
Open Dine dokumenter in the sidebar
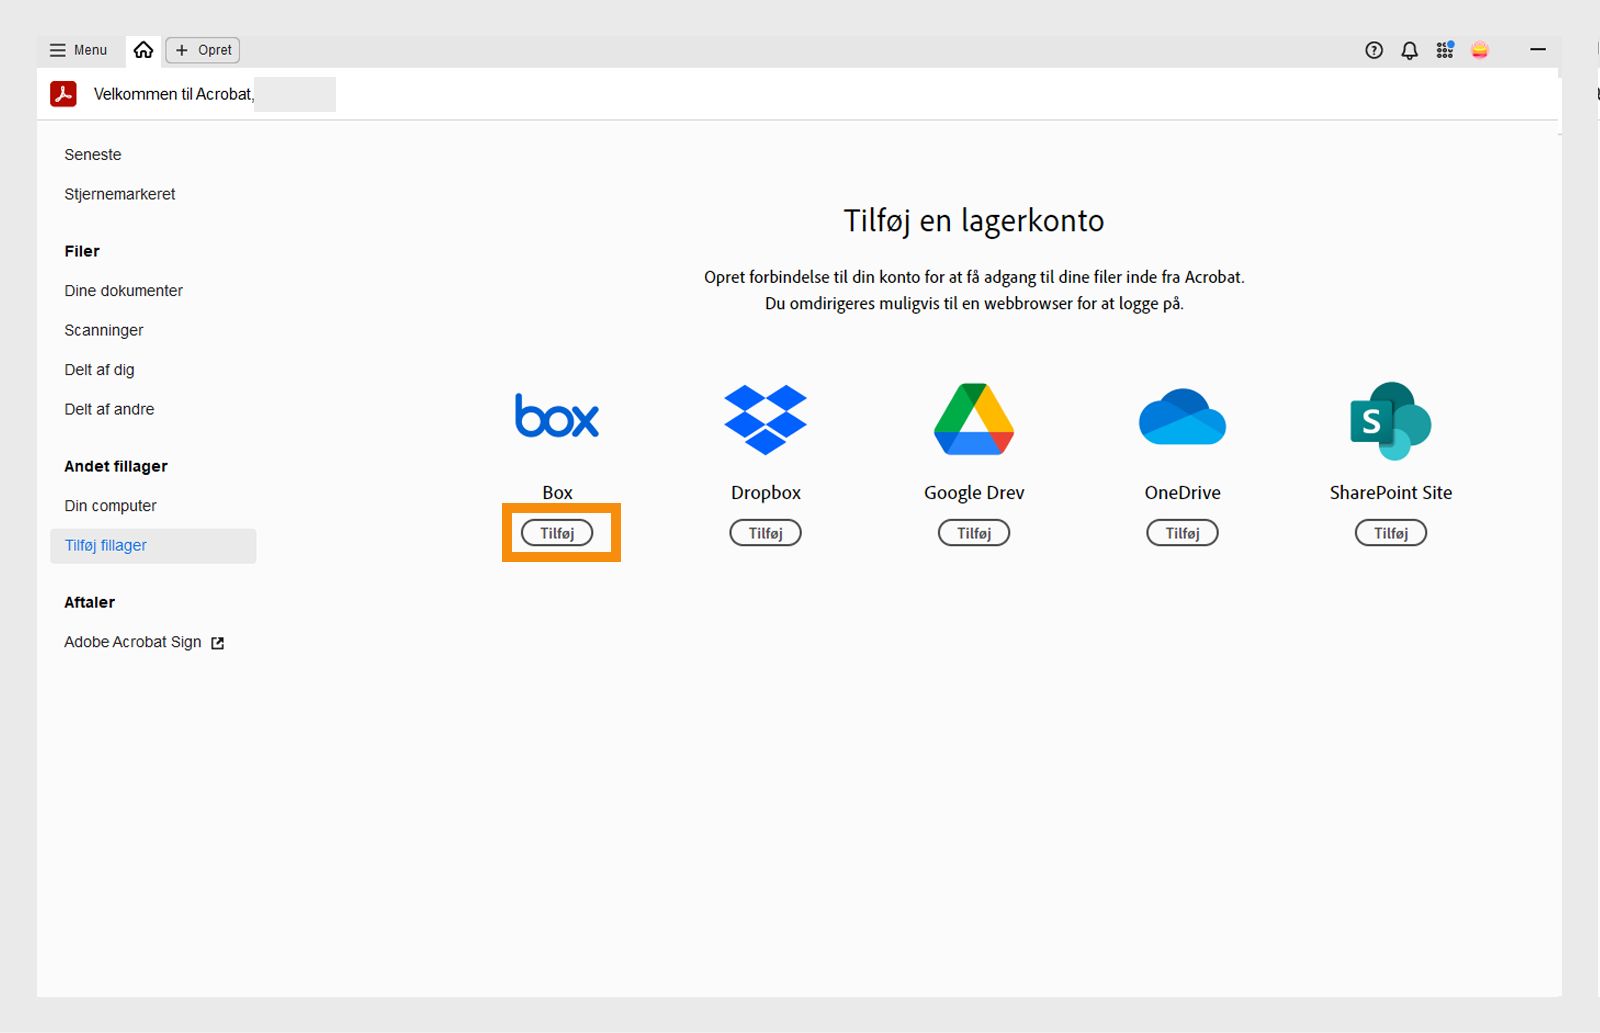tap(123, 290)
